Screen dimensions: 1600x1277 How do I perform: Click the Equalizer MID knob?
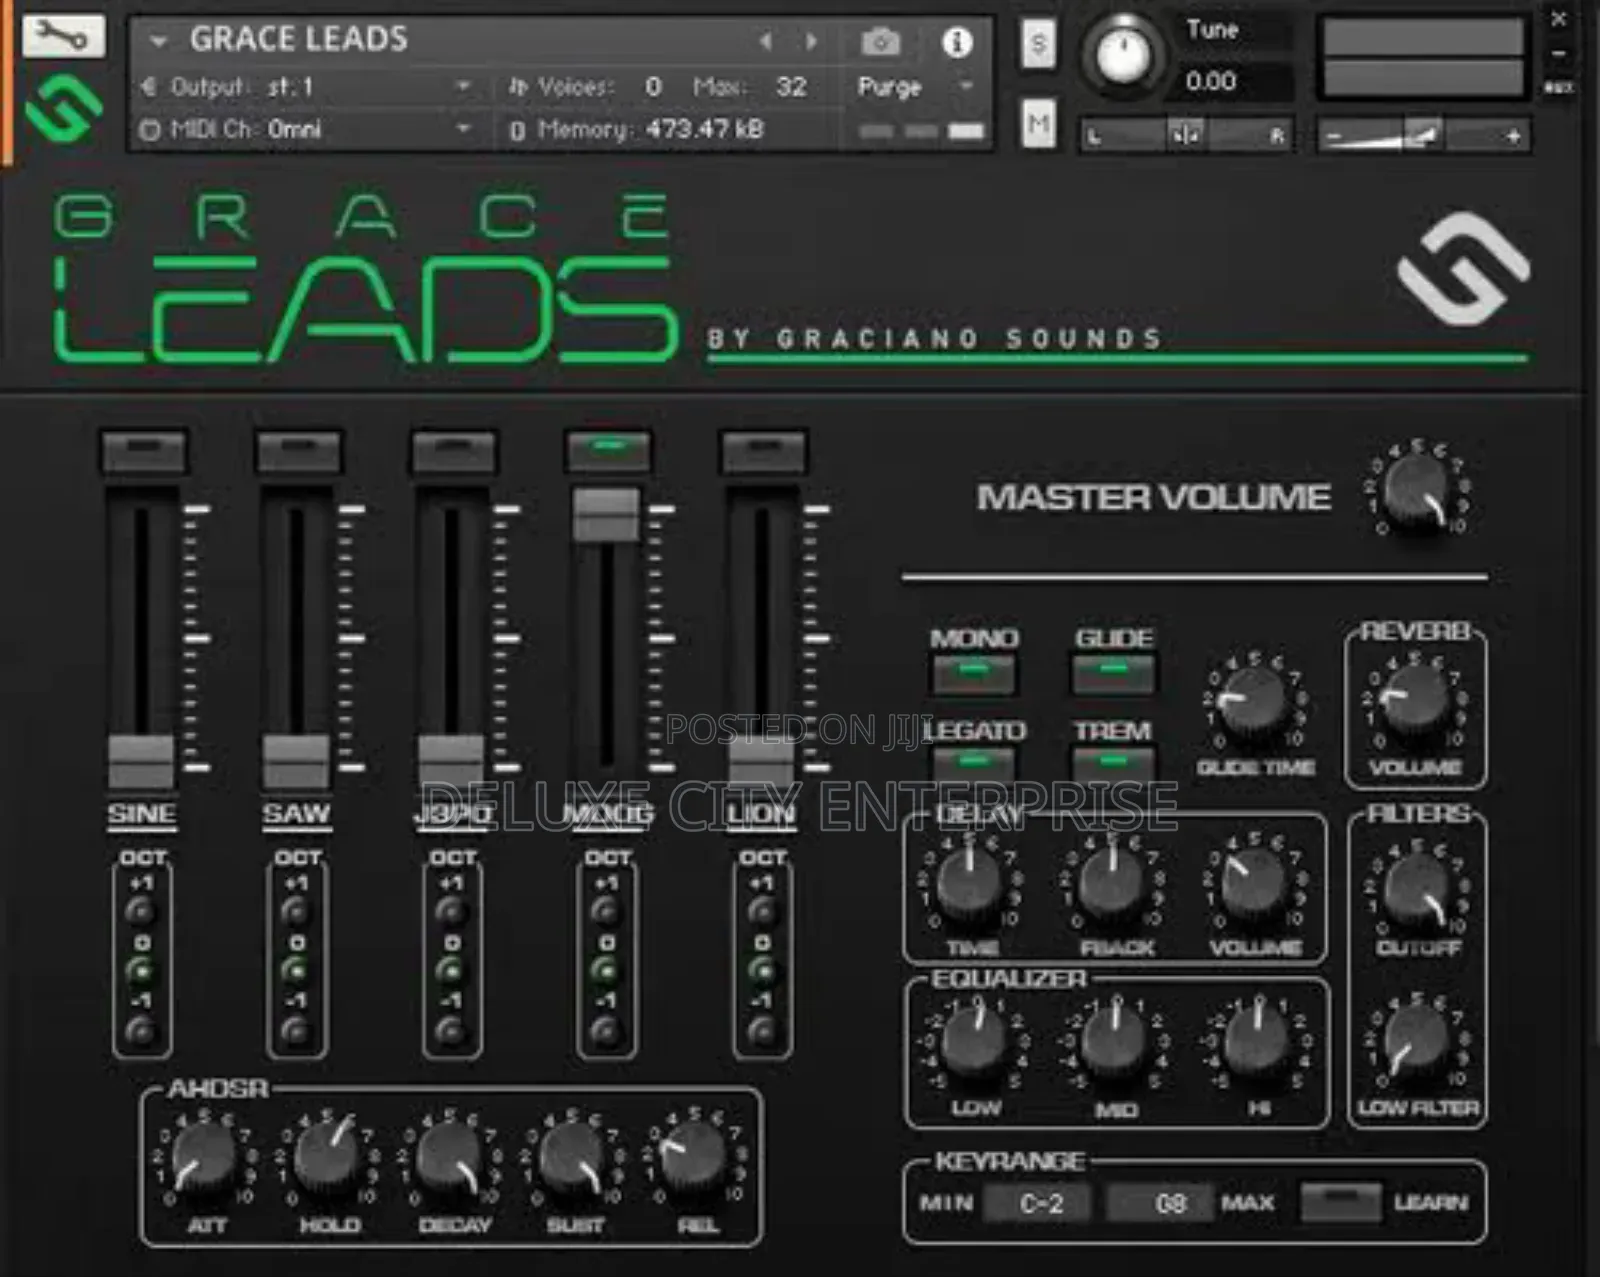point(1114,1042)
